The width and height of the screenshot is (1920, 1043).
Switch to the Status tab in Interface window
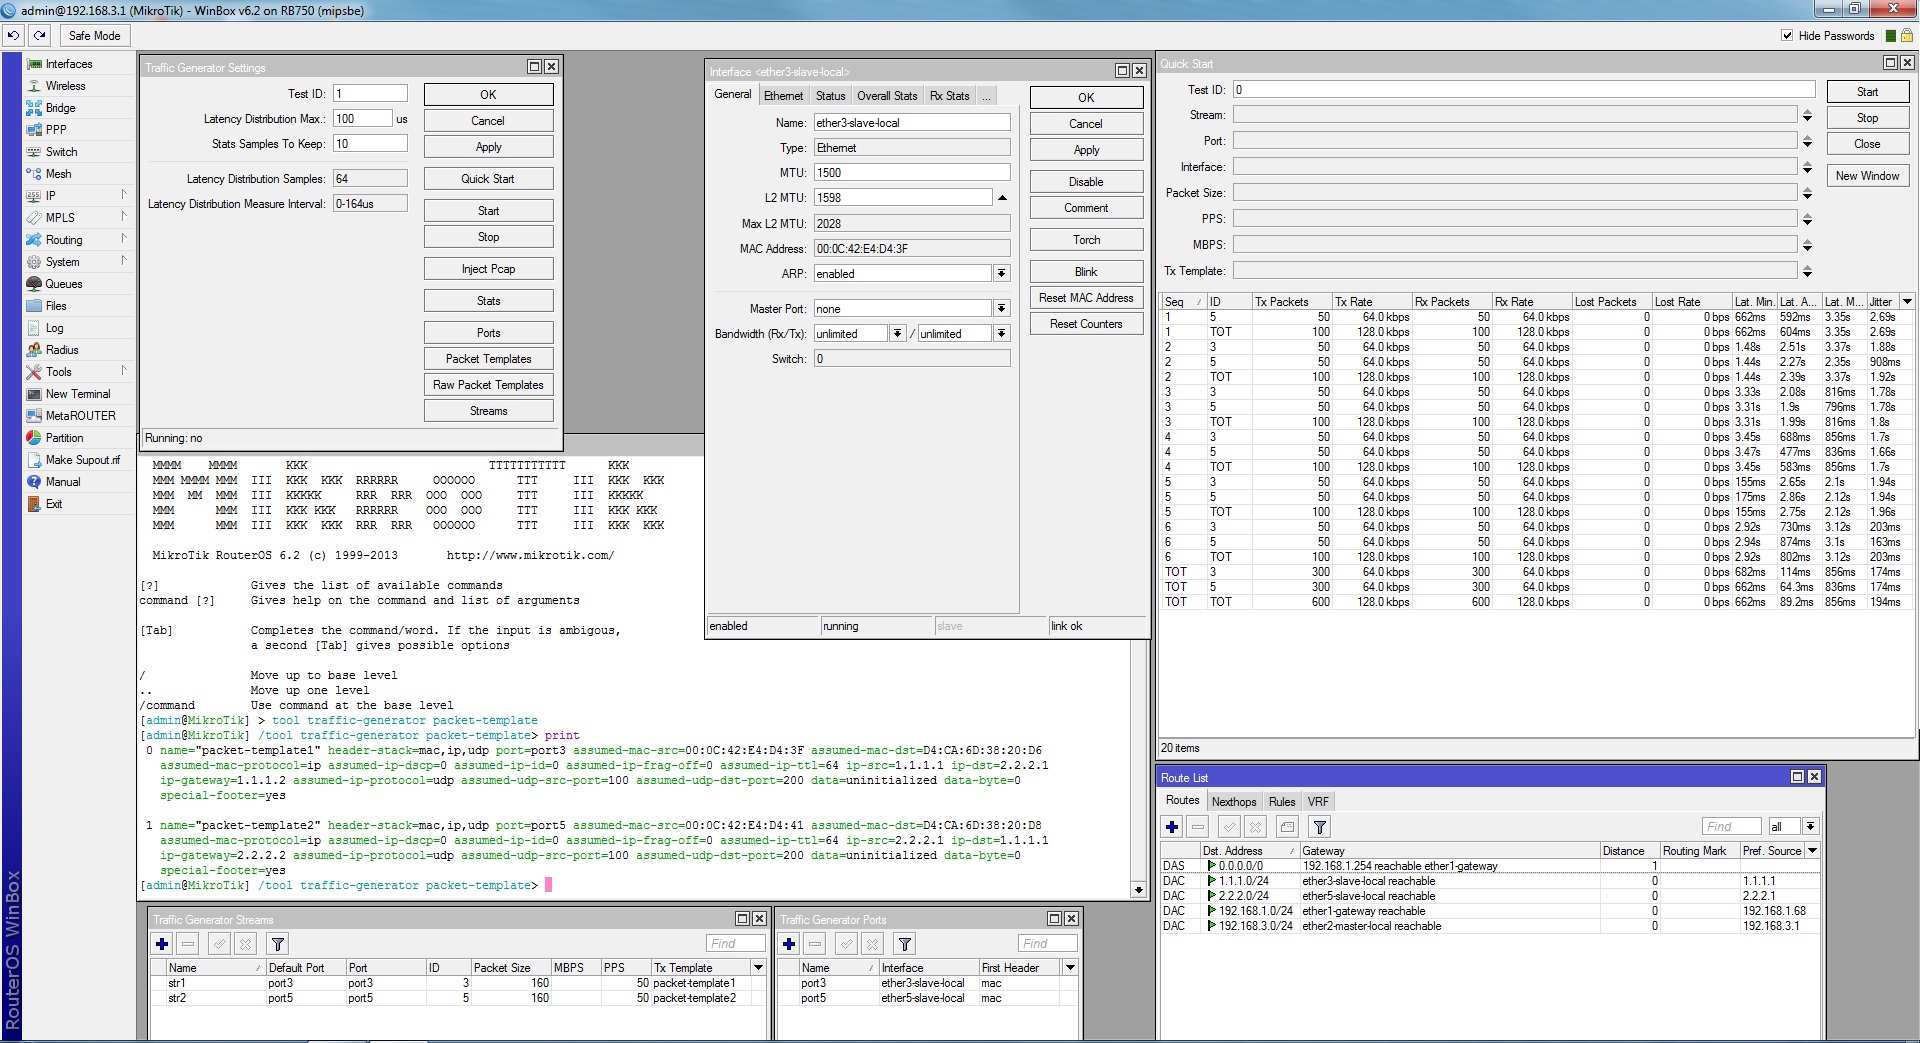click(830, 96)
